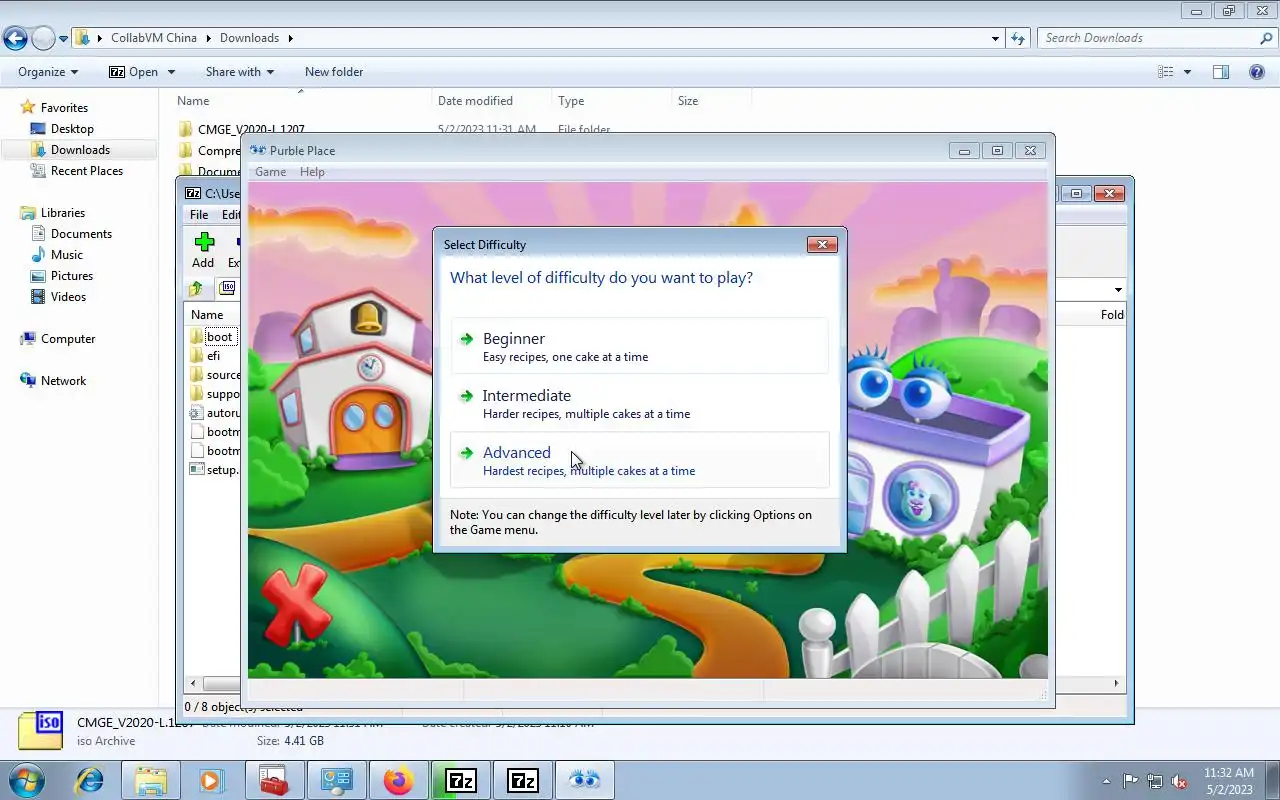The image size is (1280, 800).
Task: Click the Change your view icon
Action: coord(1165,72)
